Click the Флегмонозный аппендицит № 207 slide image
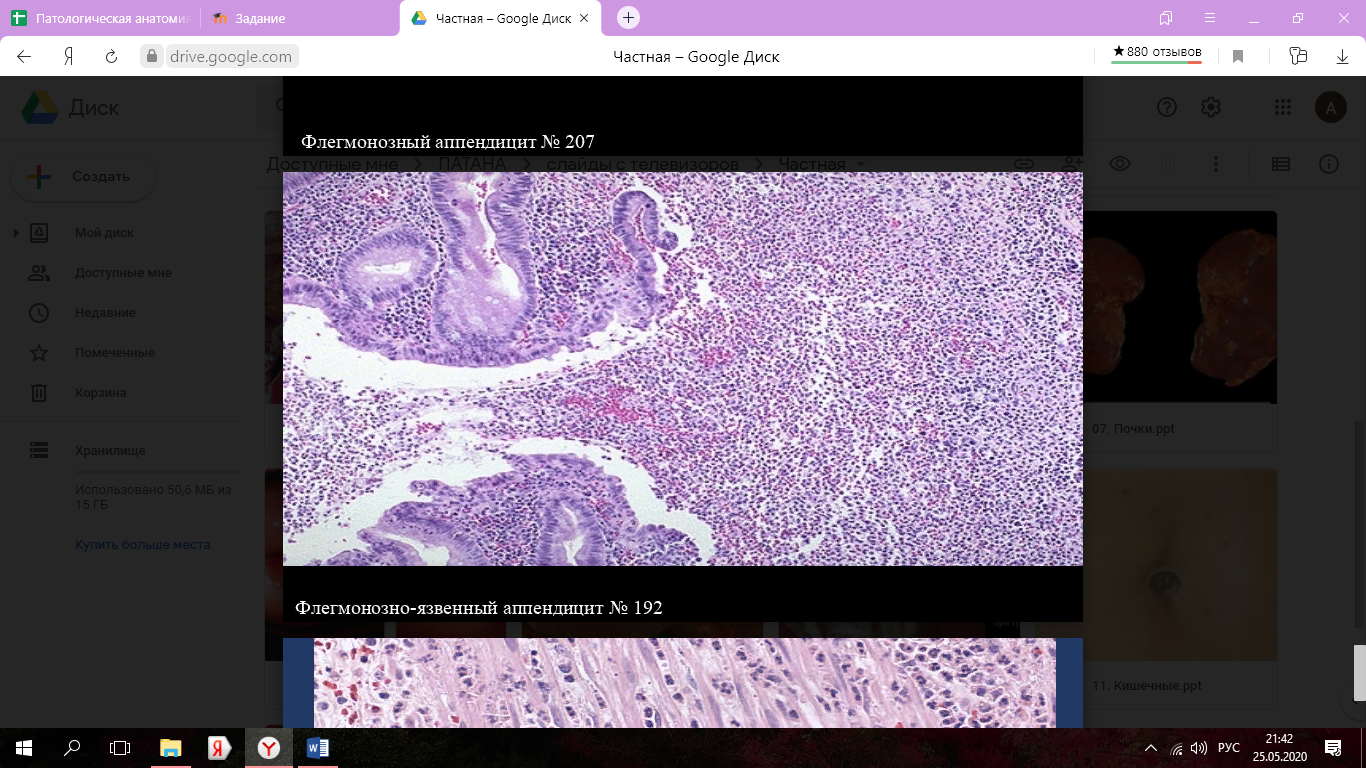The image size is (1366, 768). pos(683,369)
